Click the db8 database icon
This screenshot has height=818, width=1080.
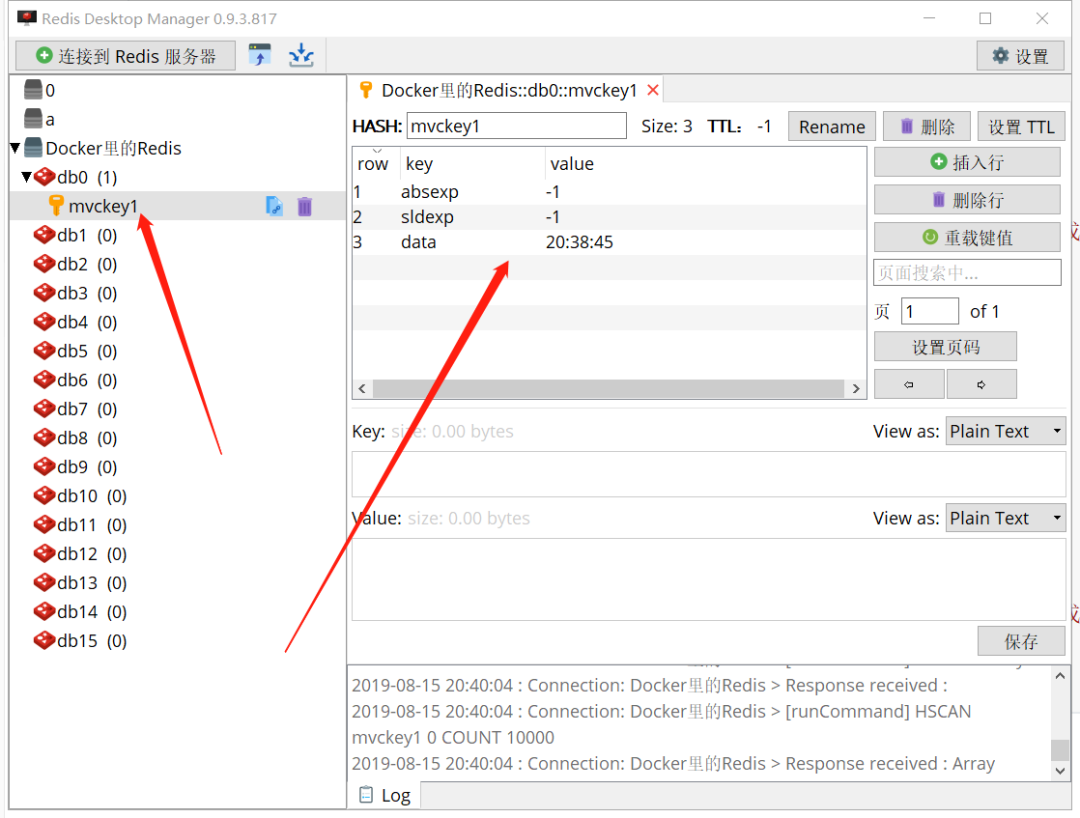pyautogui.click(x=44, y=437)
